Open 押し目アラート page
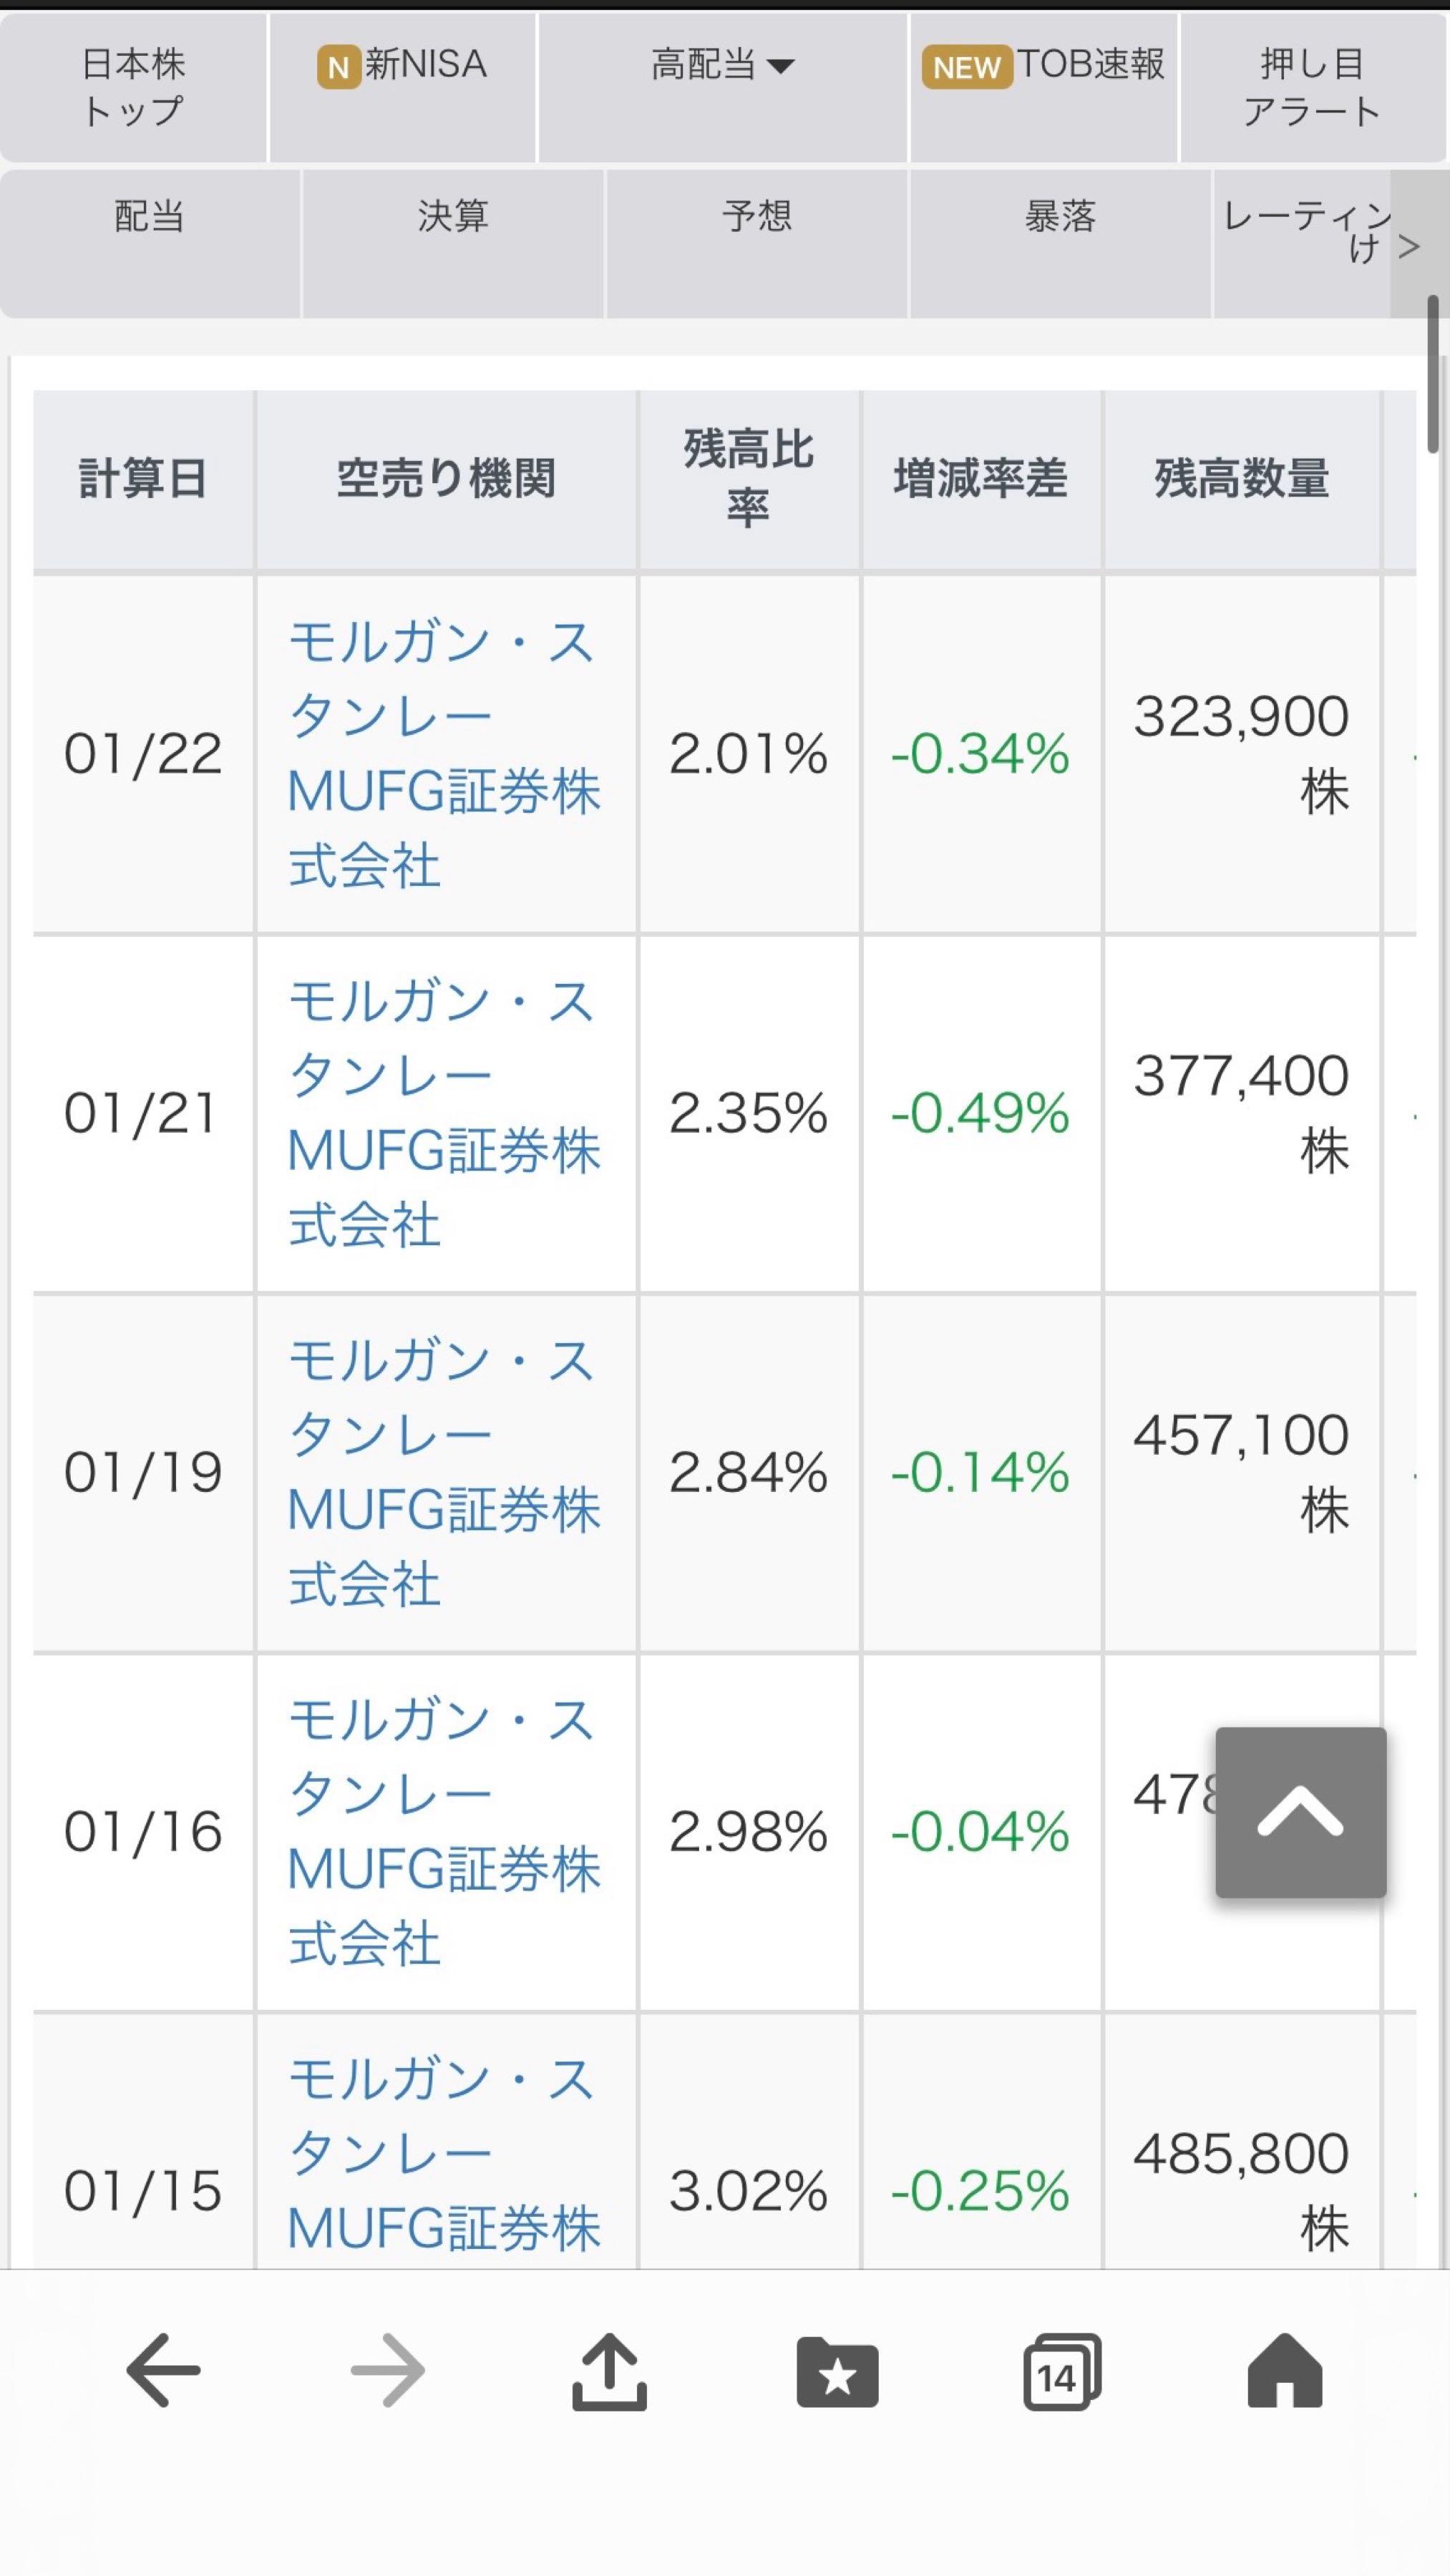The width and height of the screenshot is (1450, 2576). click(x=1312, y=88)
